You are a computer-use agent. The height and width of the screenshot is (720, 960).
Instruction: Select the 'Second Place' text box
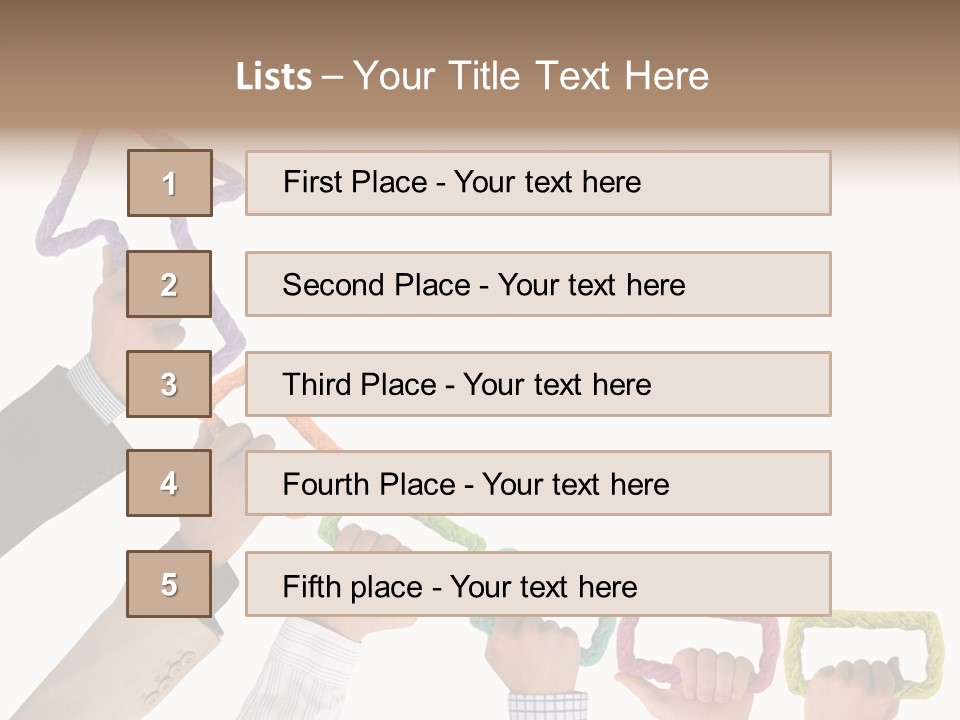click(538, 284)
